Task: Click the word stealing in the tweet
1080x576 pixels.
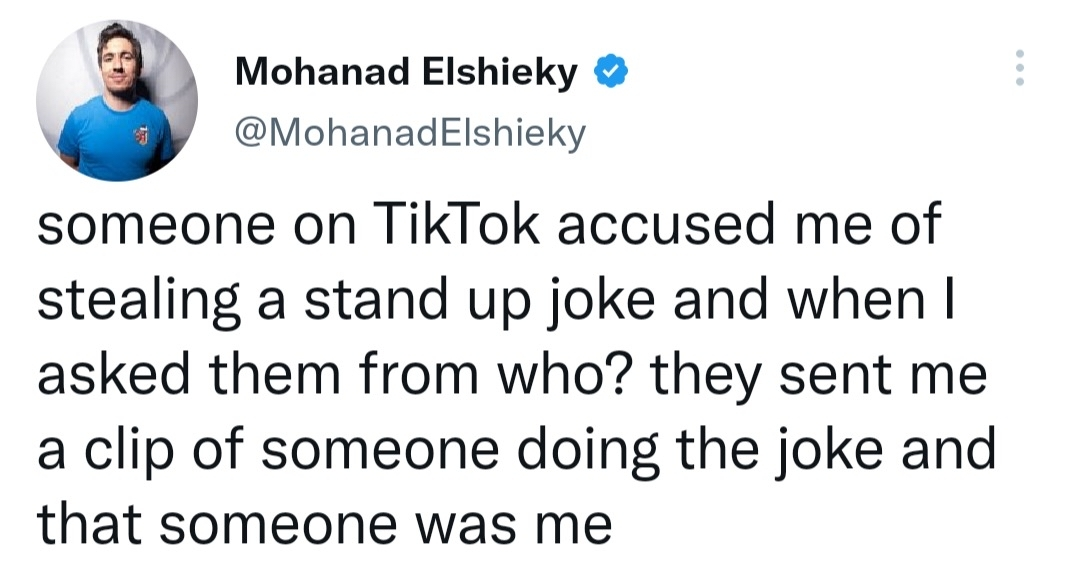Action: [139, 300]
